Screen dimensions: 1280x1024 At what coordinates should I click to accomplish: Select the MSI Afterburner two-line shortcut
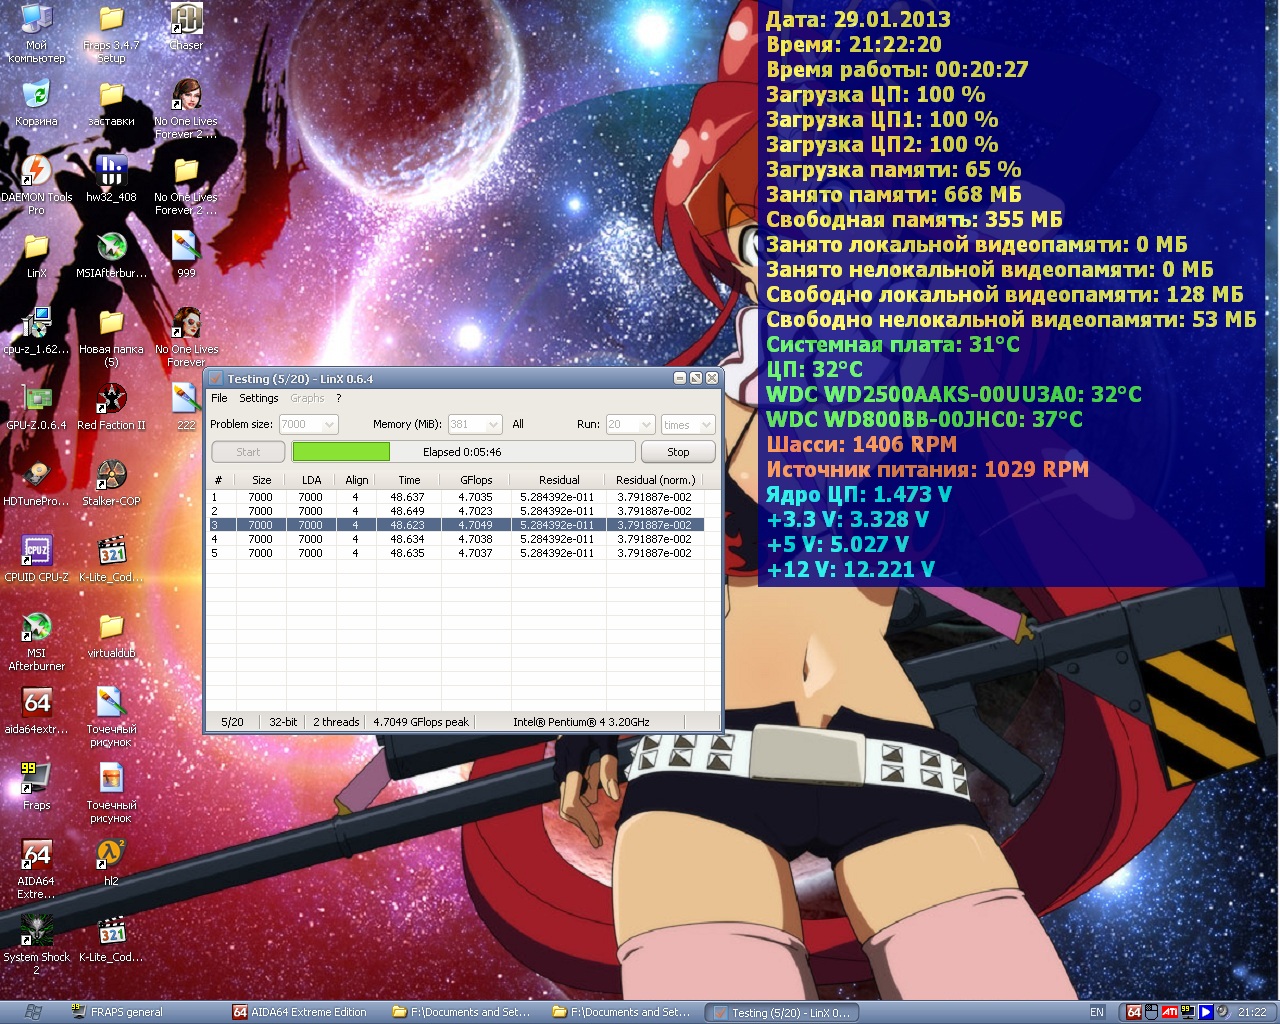[36, 641]
